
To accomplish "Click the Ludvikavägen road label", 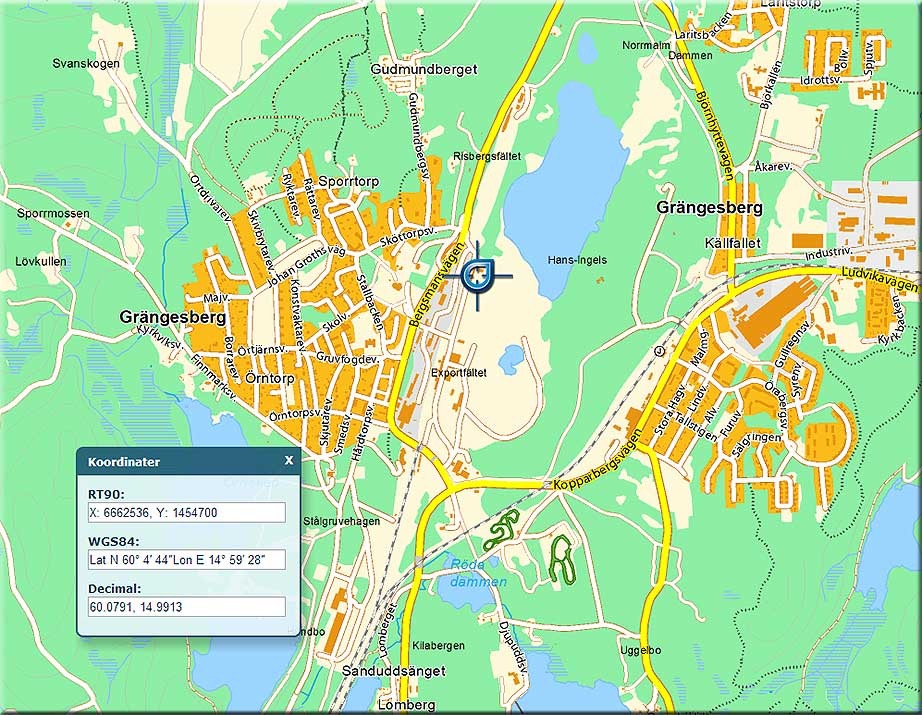I will 880,279.
